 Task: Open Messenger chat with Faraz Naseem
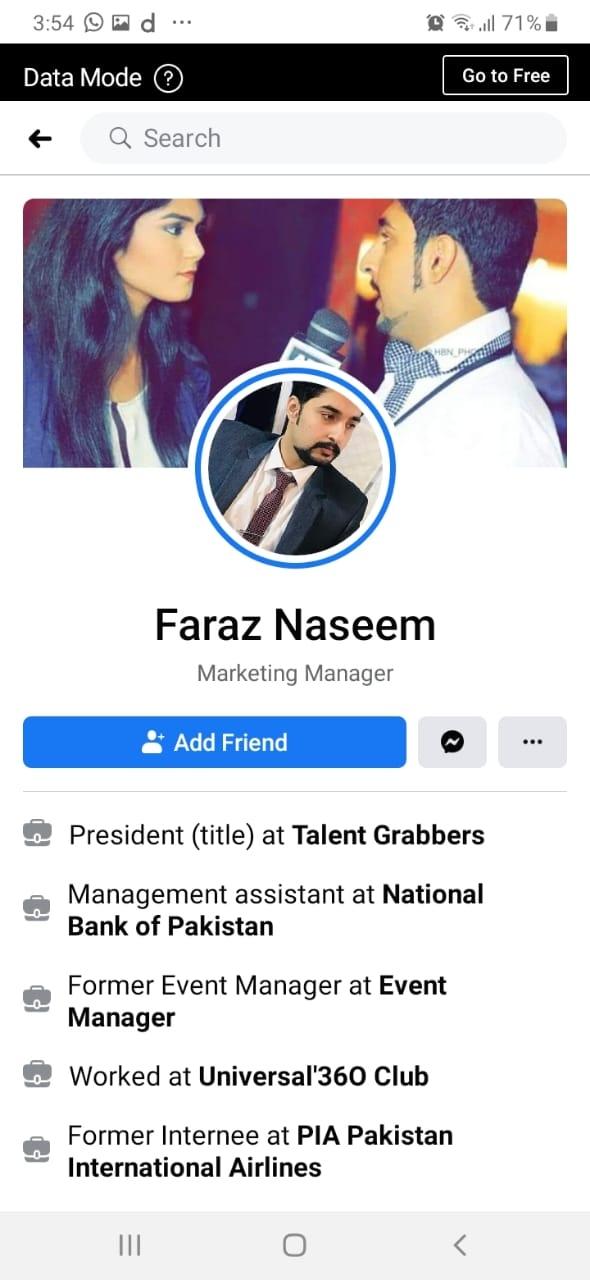[x=452, y=742]
